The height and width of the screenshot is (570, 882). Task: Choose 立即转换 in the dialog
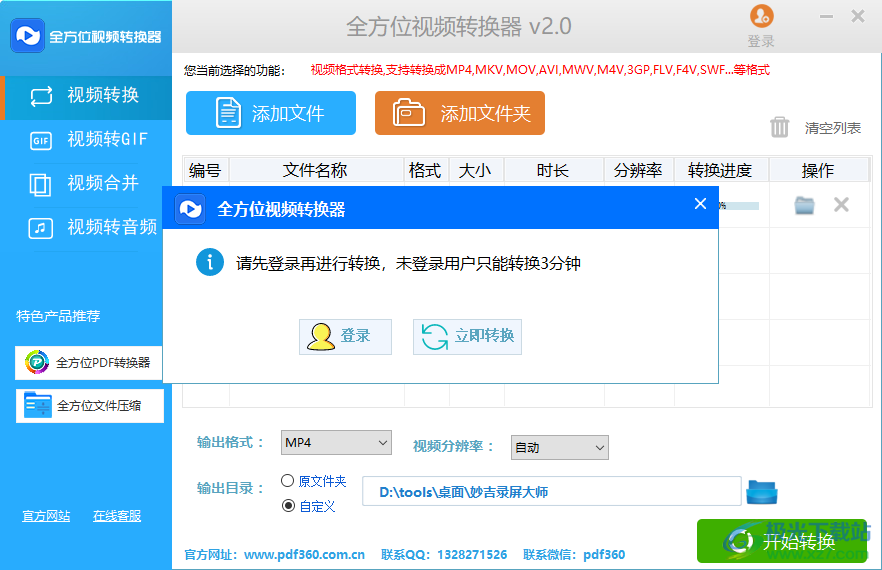pos(467,336)
